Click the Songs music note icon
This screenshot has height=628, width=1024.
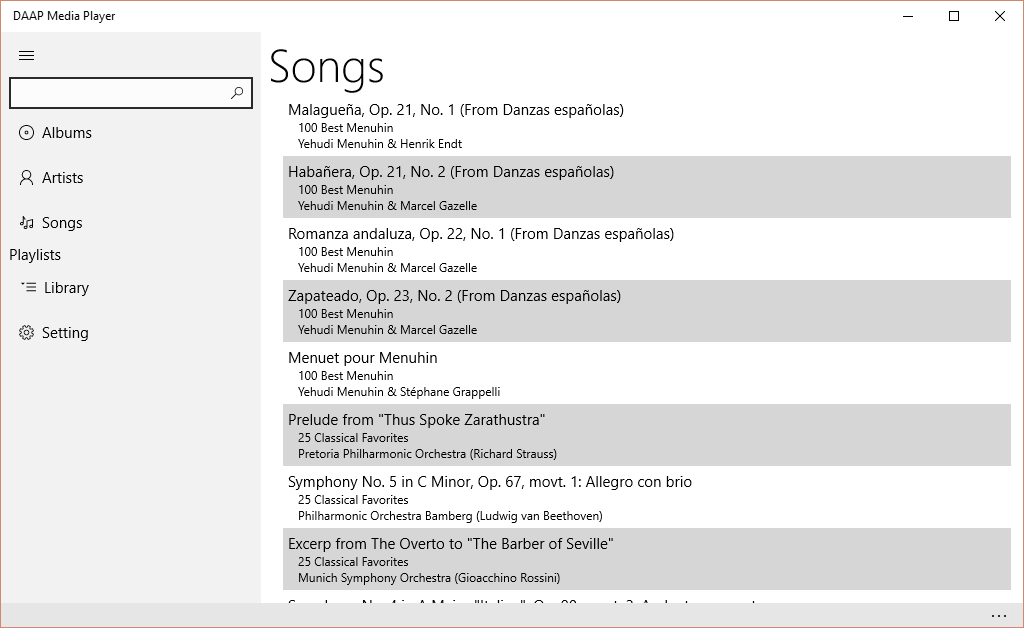point(27,223)
